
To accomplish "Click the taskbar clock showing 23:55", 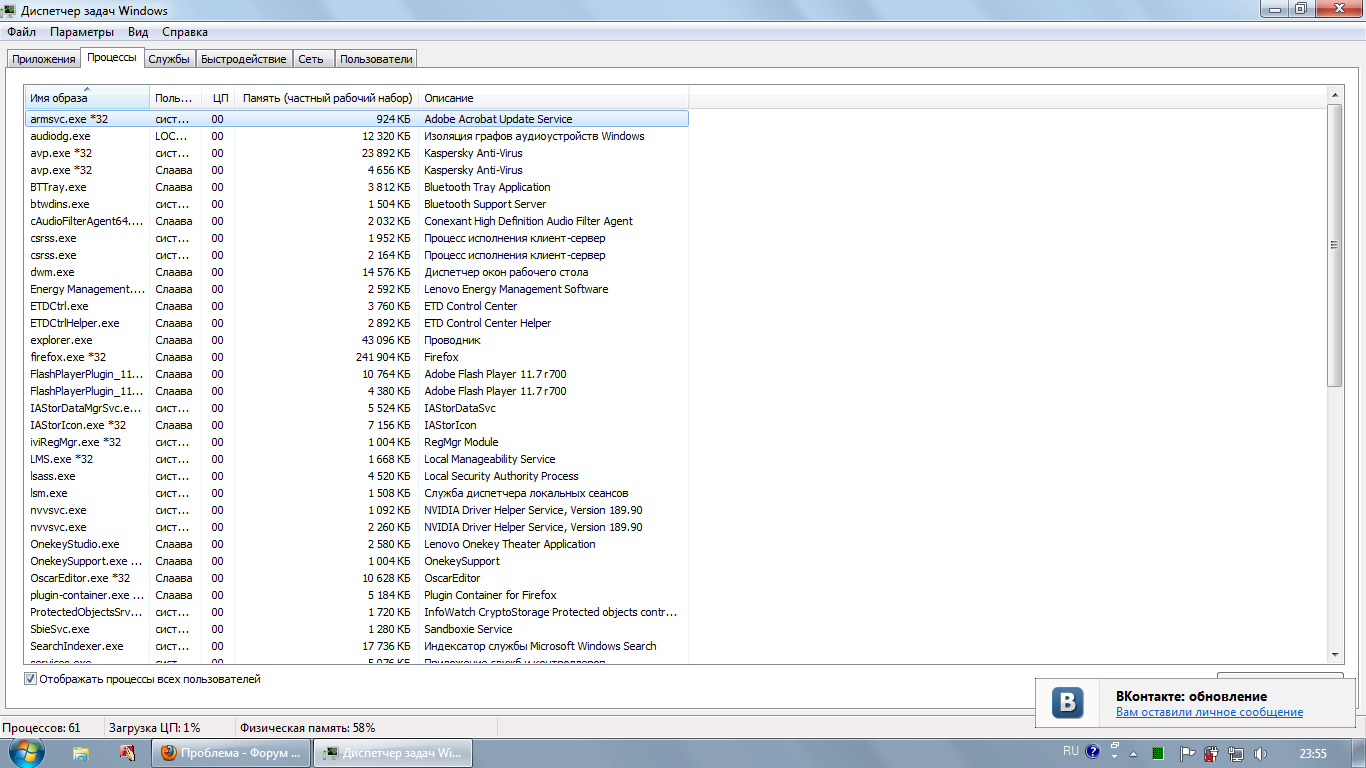I will [1312, 753].
